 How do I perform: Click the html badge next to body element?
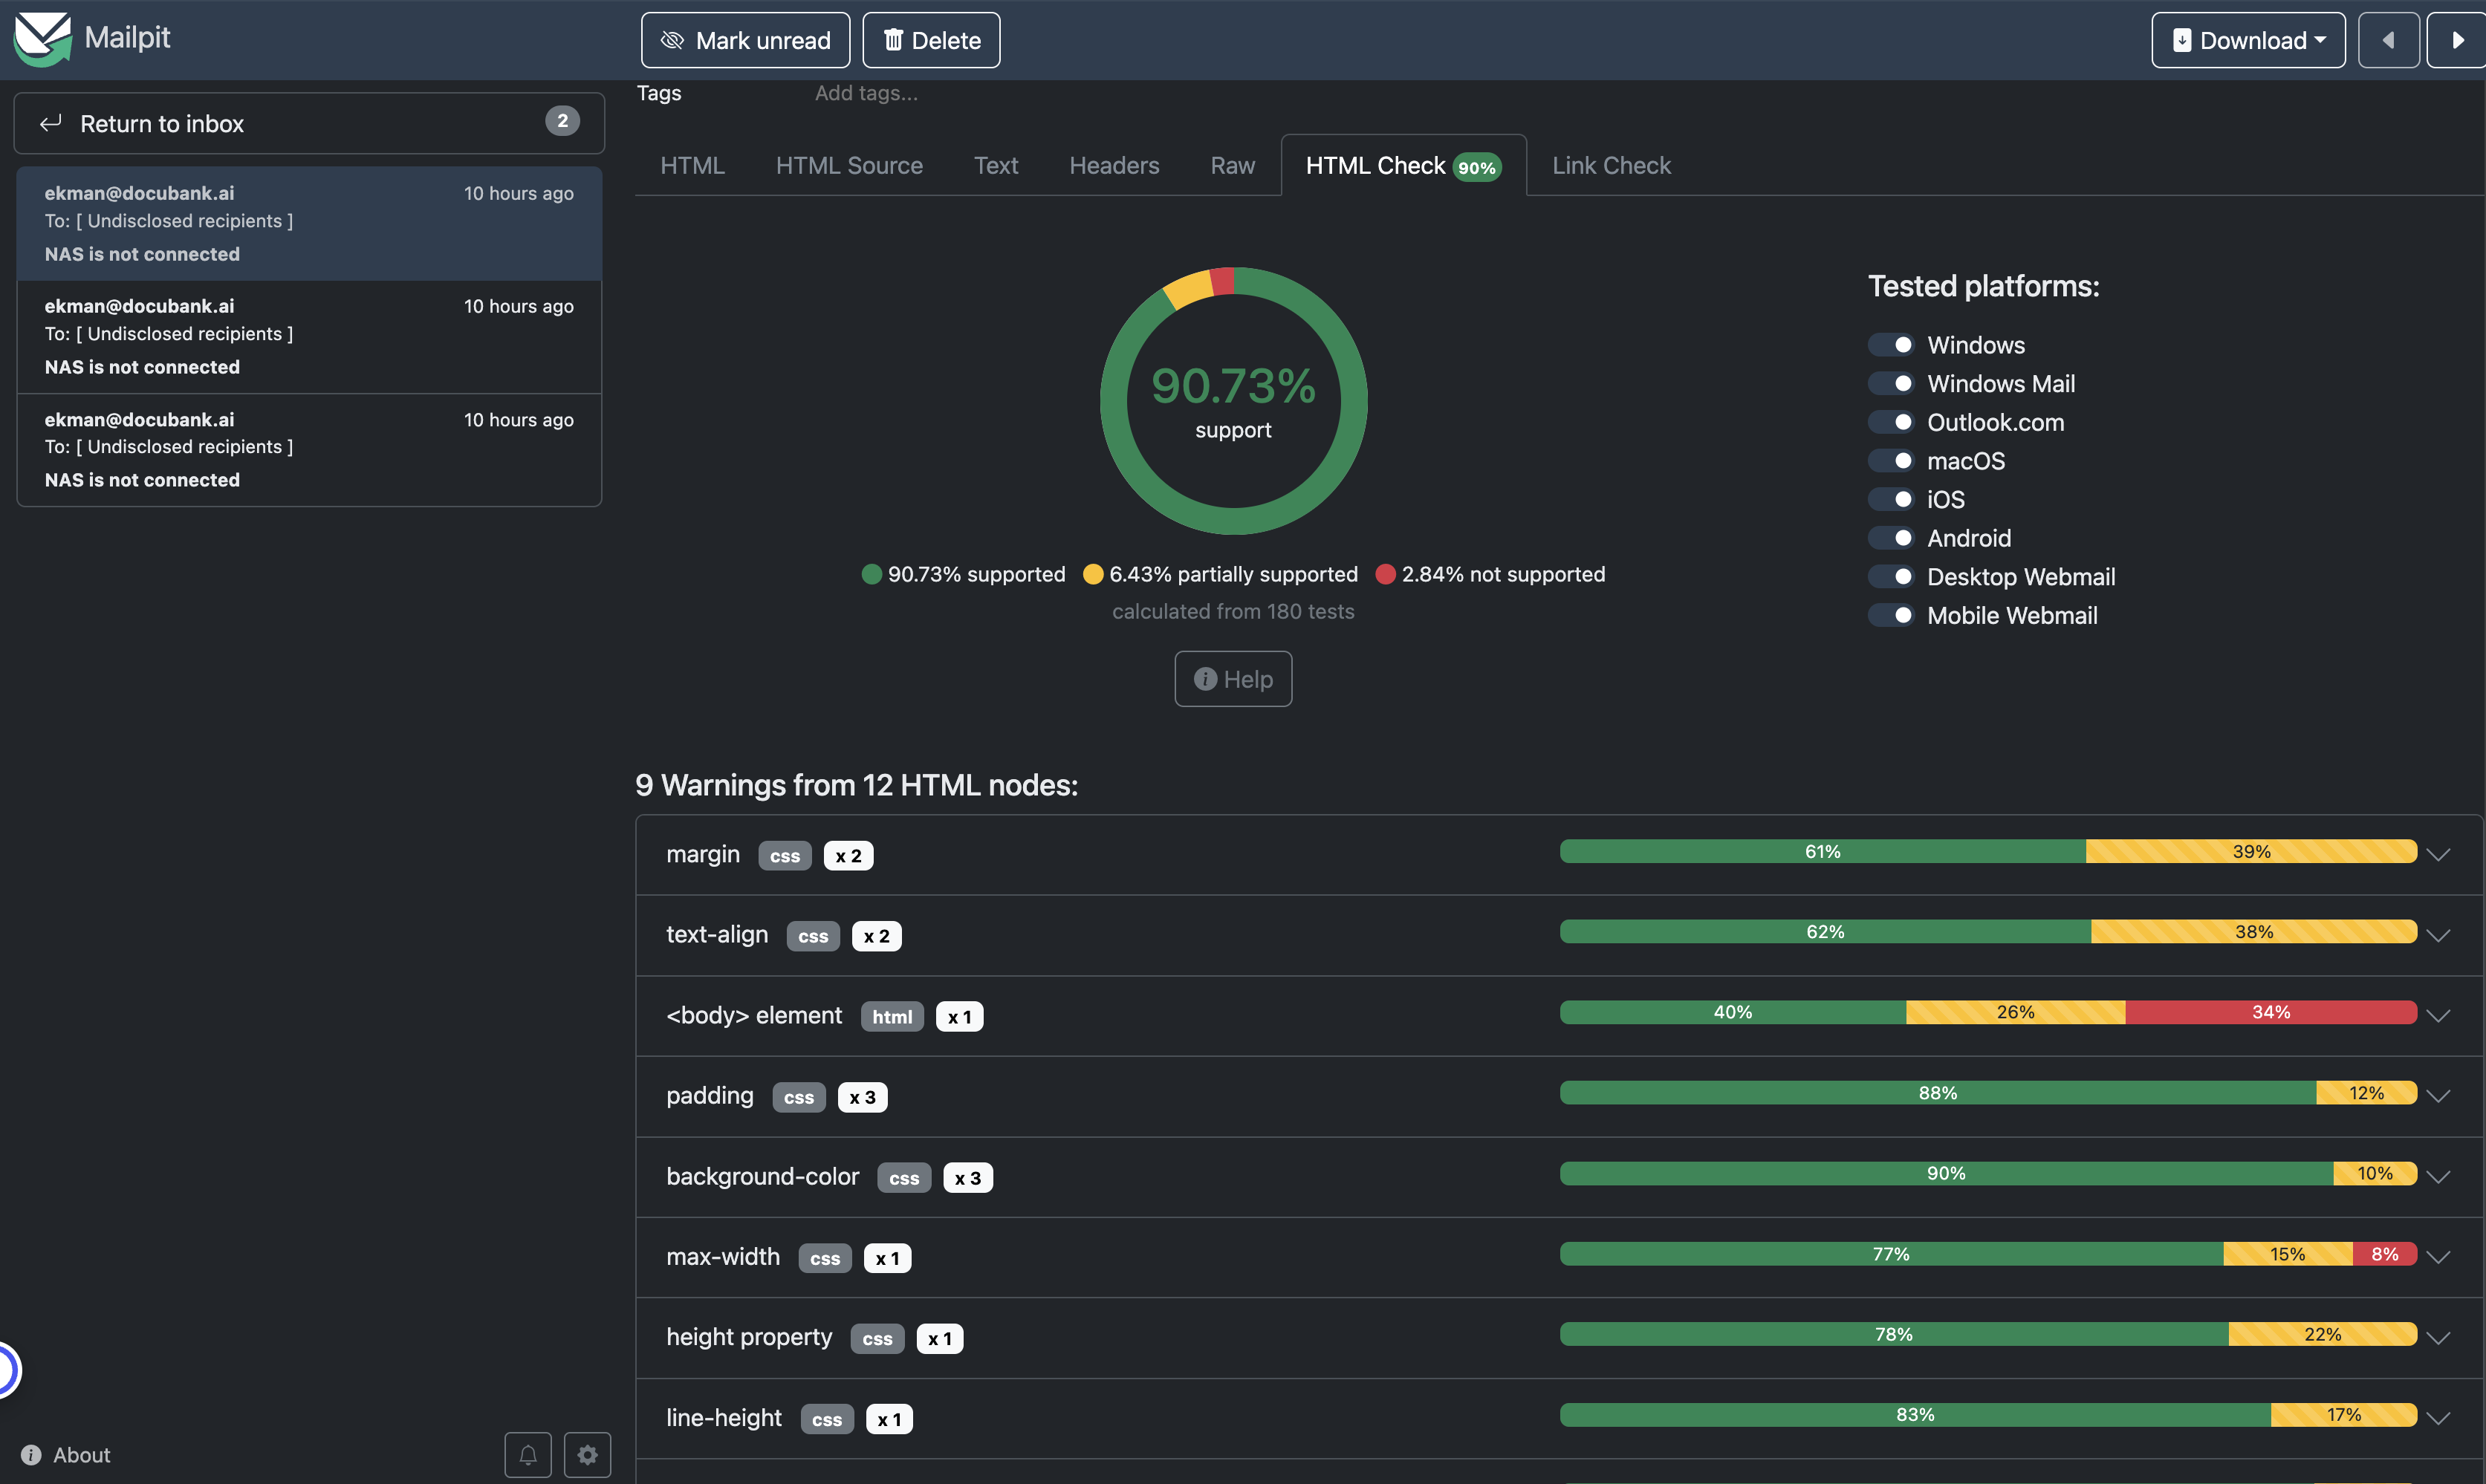click(x=892, y=1017)
